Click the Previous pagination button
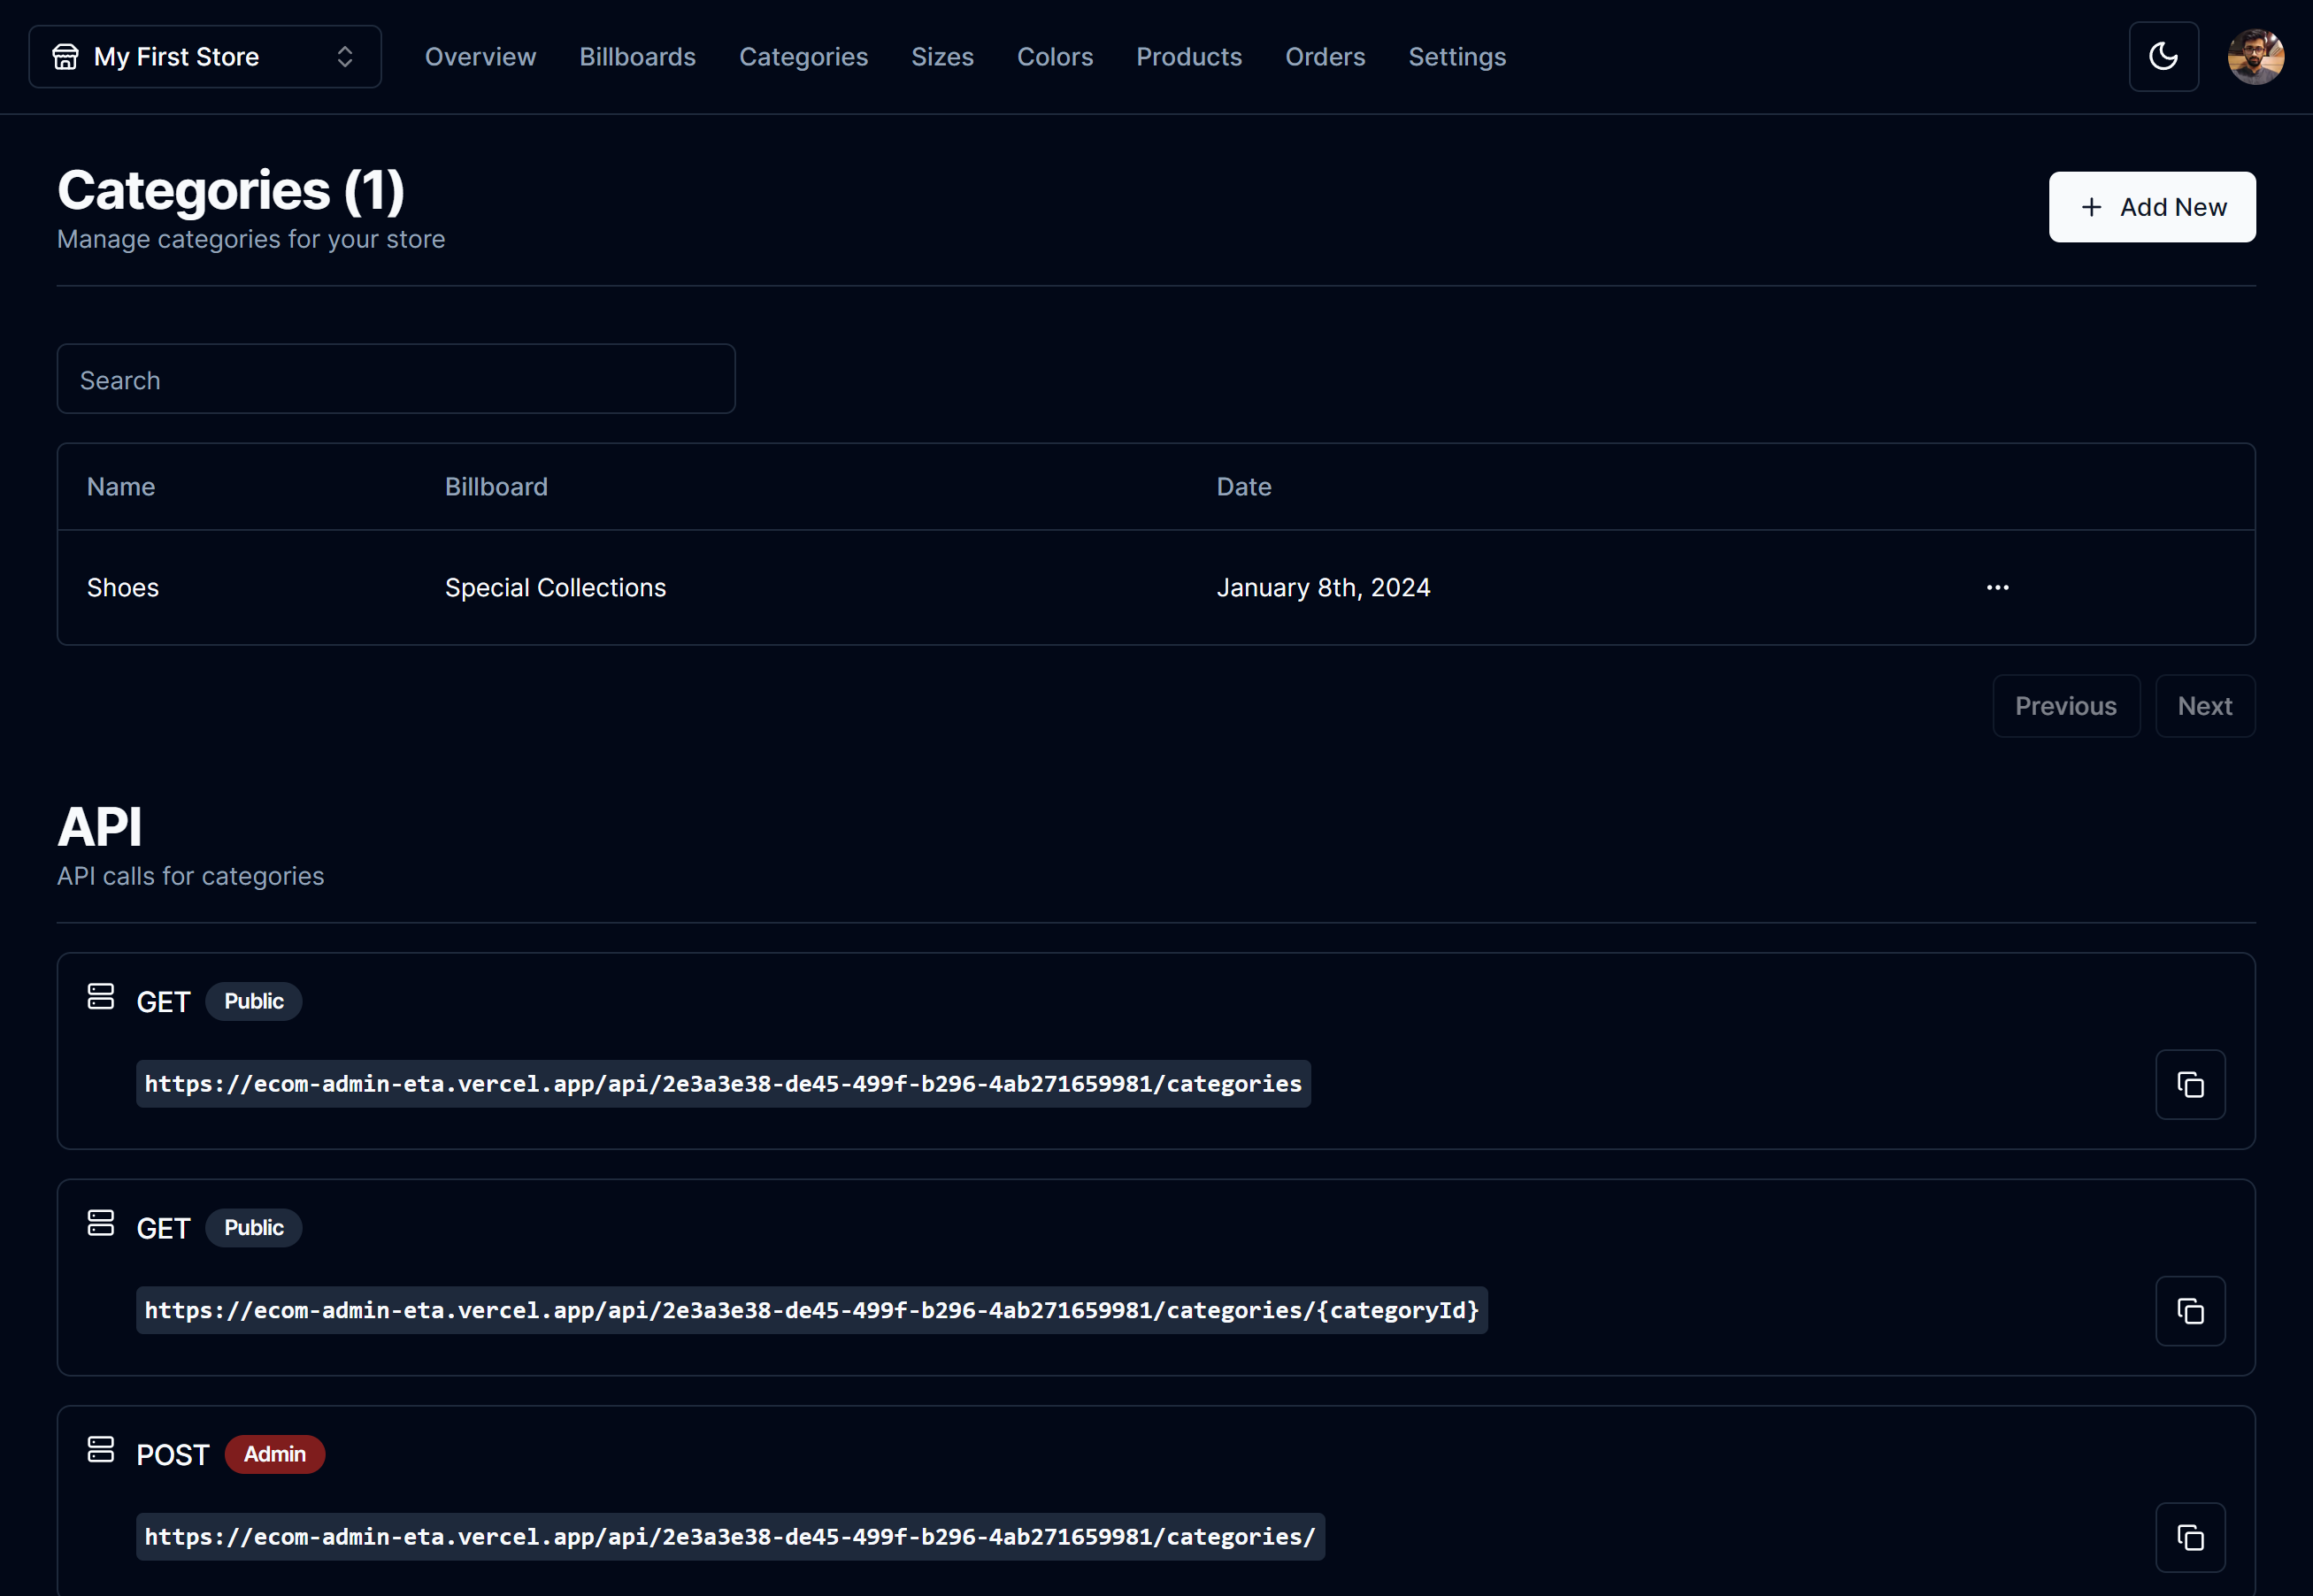This screenshot has height=1596, width=2313. (x=2066, y=706)
